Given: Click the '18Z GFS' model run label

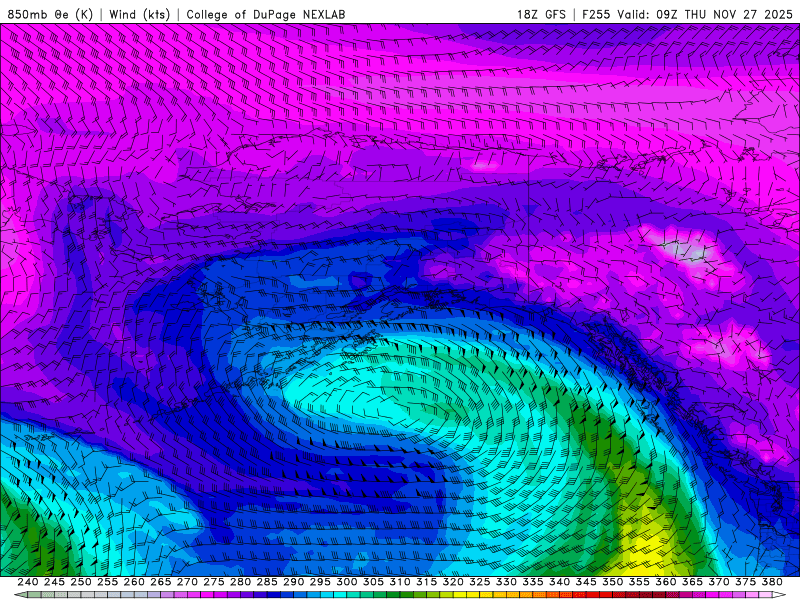Looking at the screenshot, I should coord(541,14).
